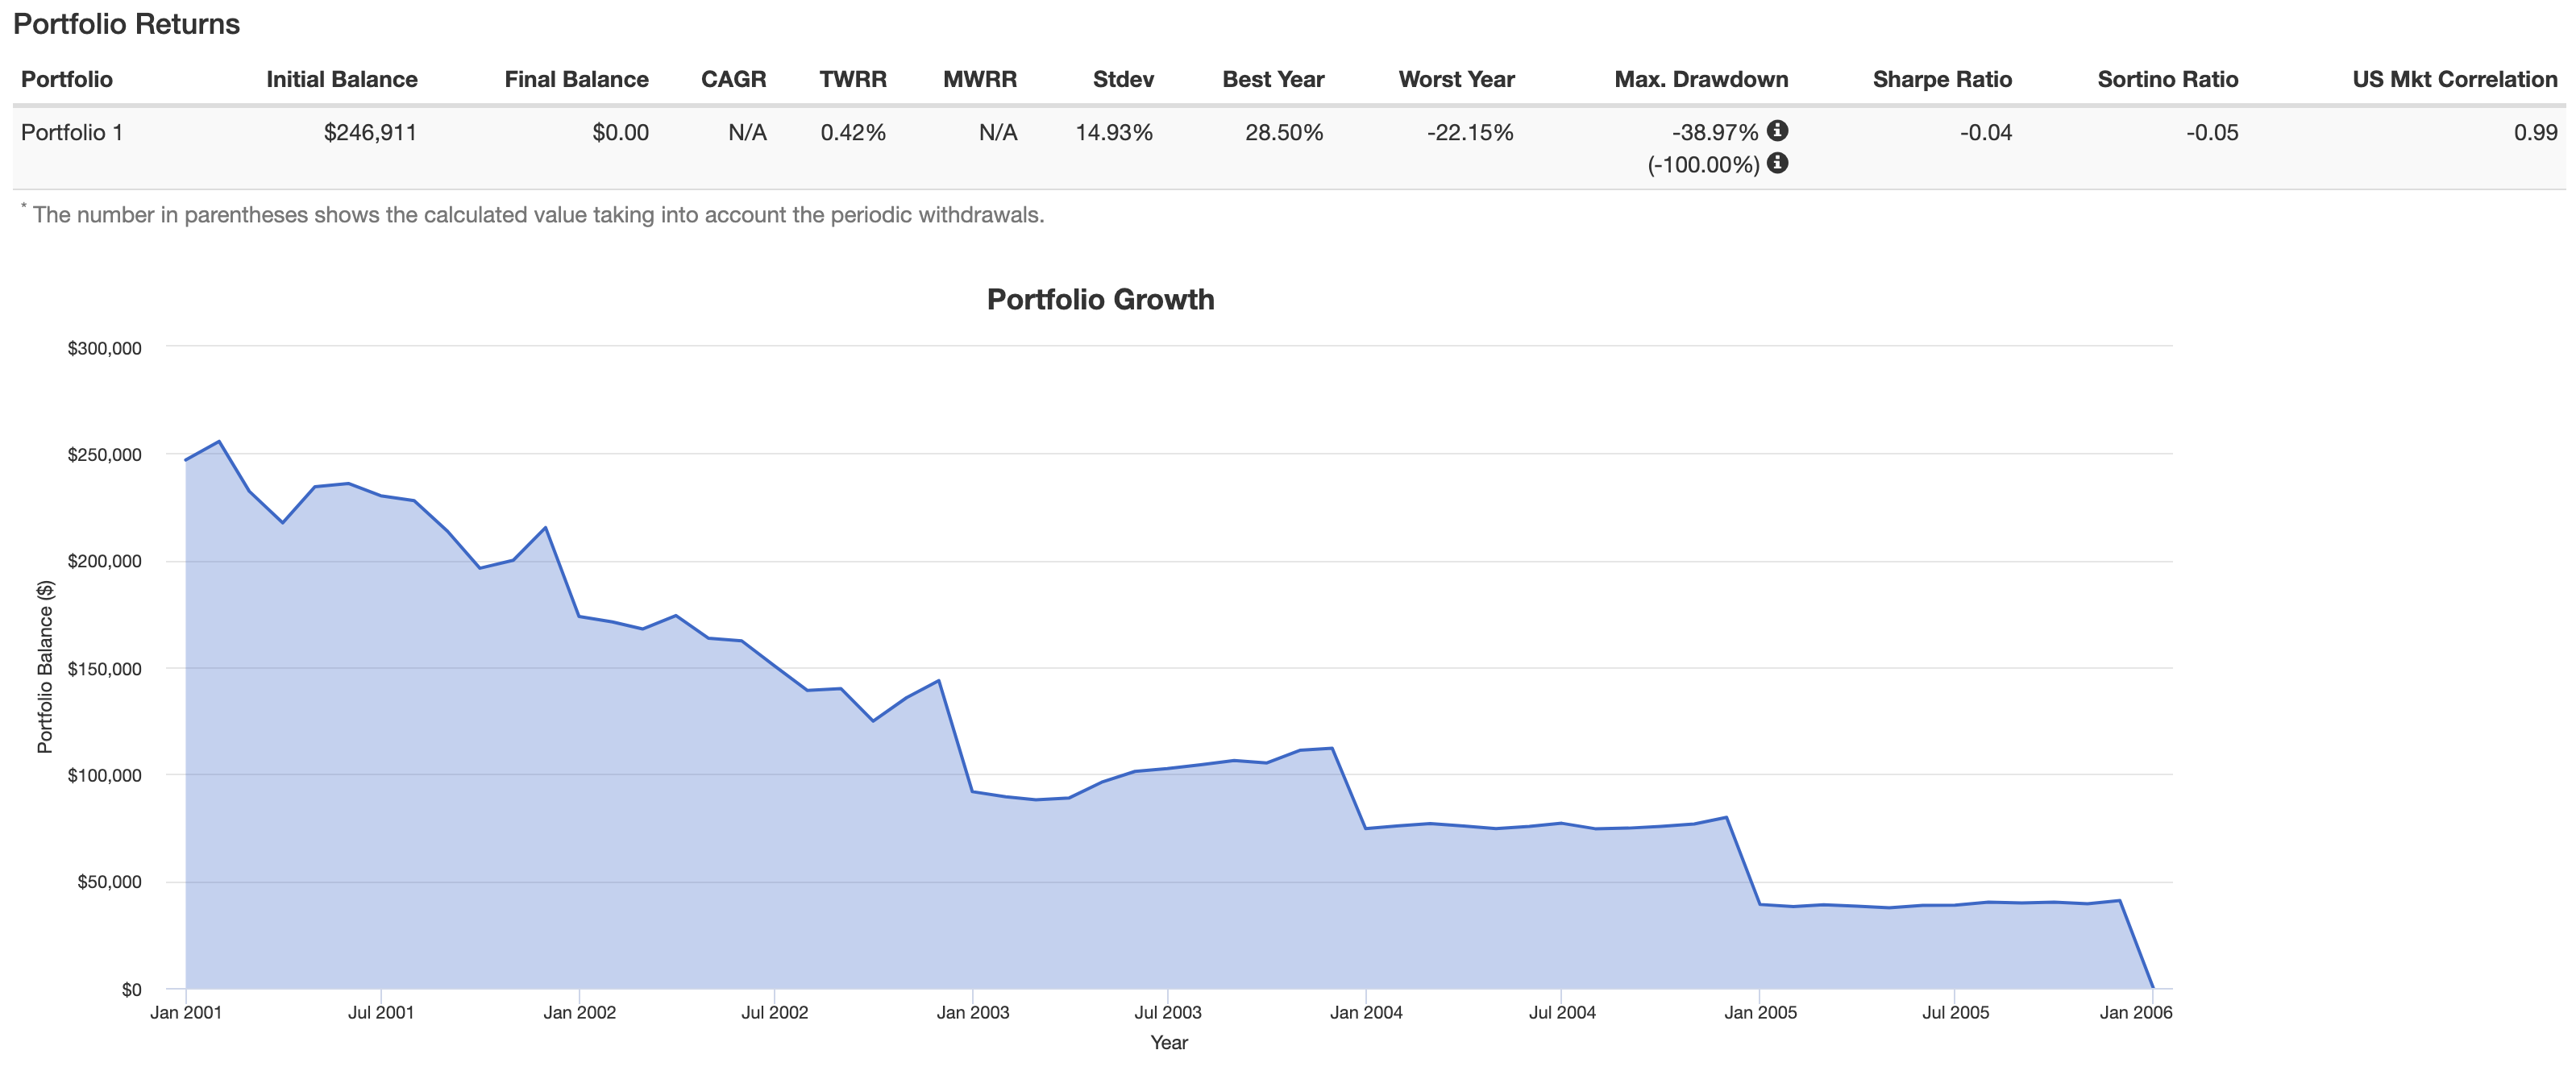Click info icon beside -38.97% drawdown
2576x1075 pixels.
click(x=1777, y=130)
